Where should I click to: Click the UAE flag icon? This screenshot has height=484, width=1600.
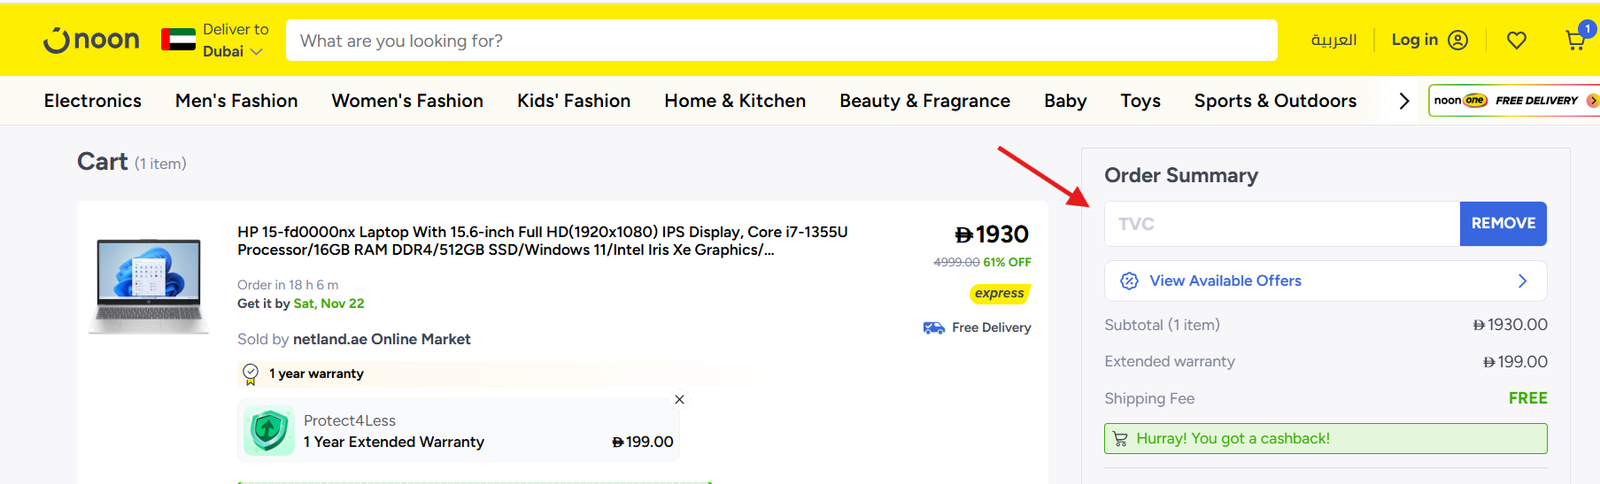(178, 40)
